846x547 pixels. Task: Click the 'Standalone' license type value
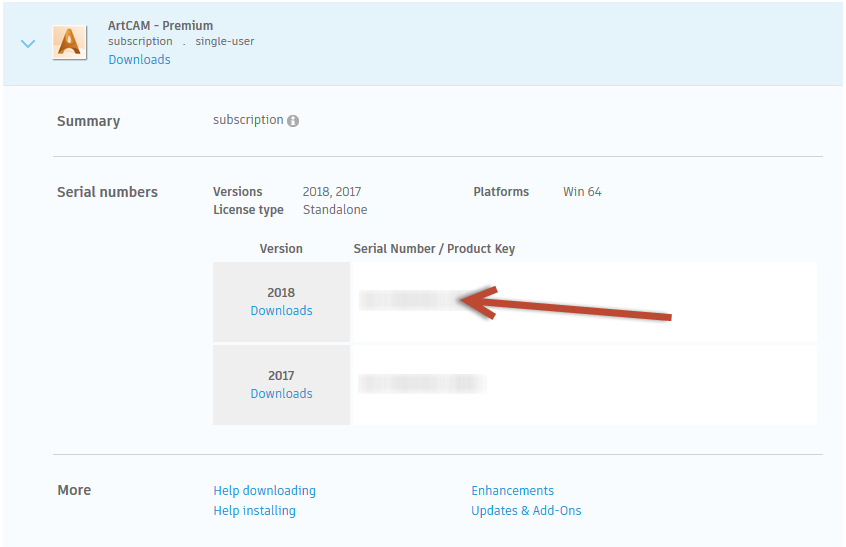[335, 210]
